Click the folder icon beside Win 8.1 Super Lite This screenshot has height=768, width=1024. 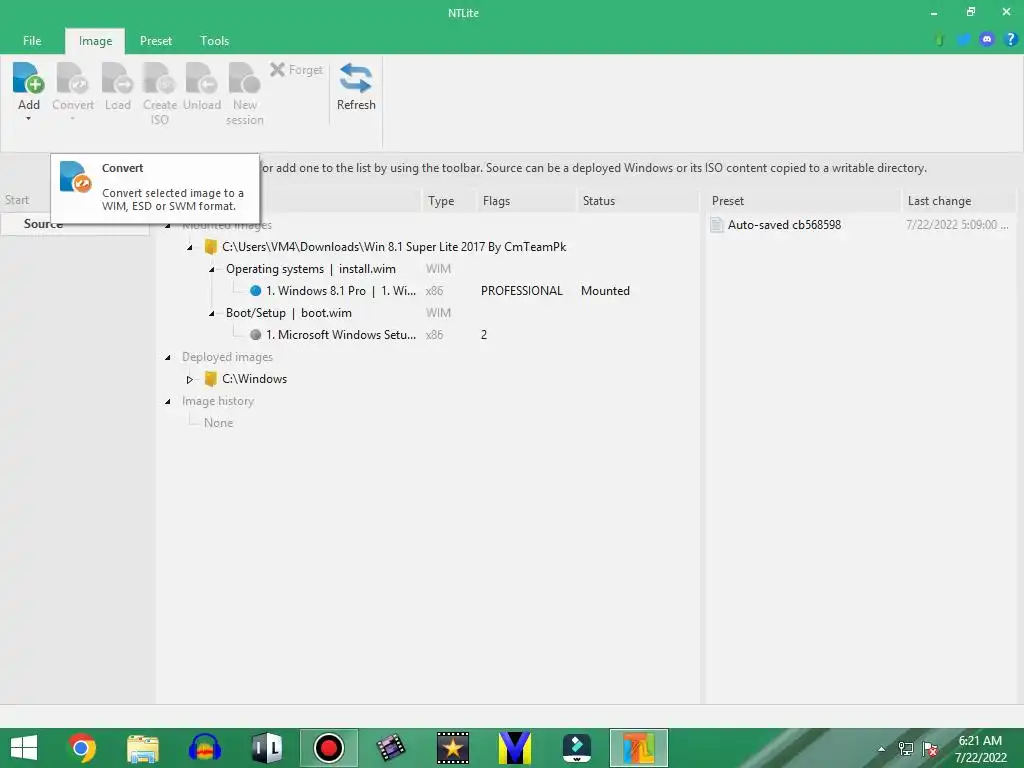pyautogui.click(x=210, y=247)
